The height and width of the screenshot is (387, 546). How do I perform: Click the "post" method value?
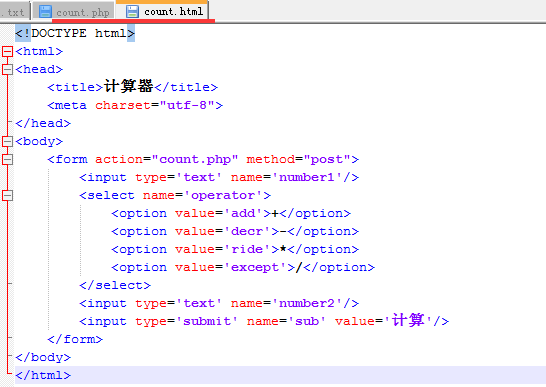coord(327,160)
